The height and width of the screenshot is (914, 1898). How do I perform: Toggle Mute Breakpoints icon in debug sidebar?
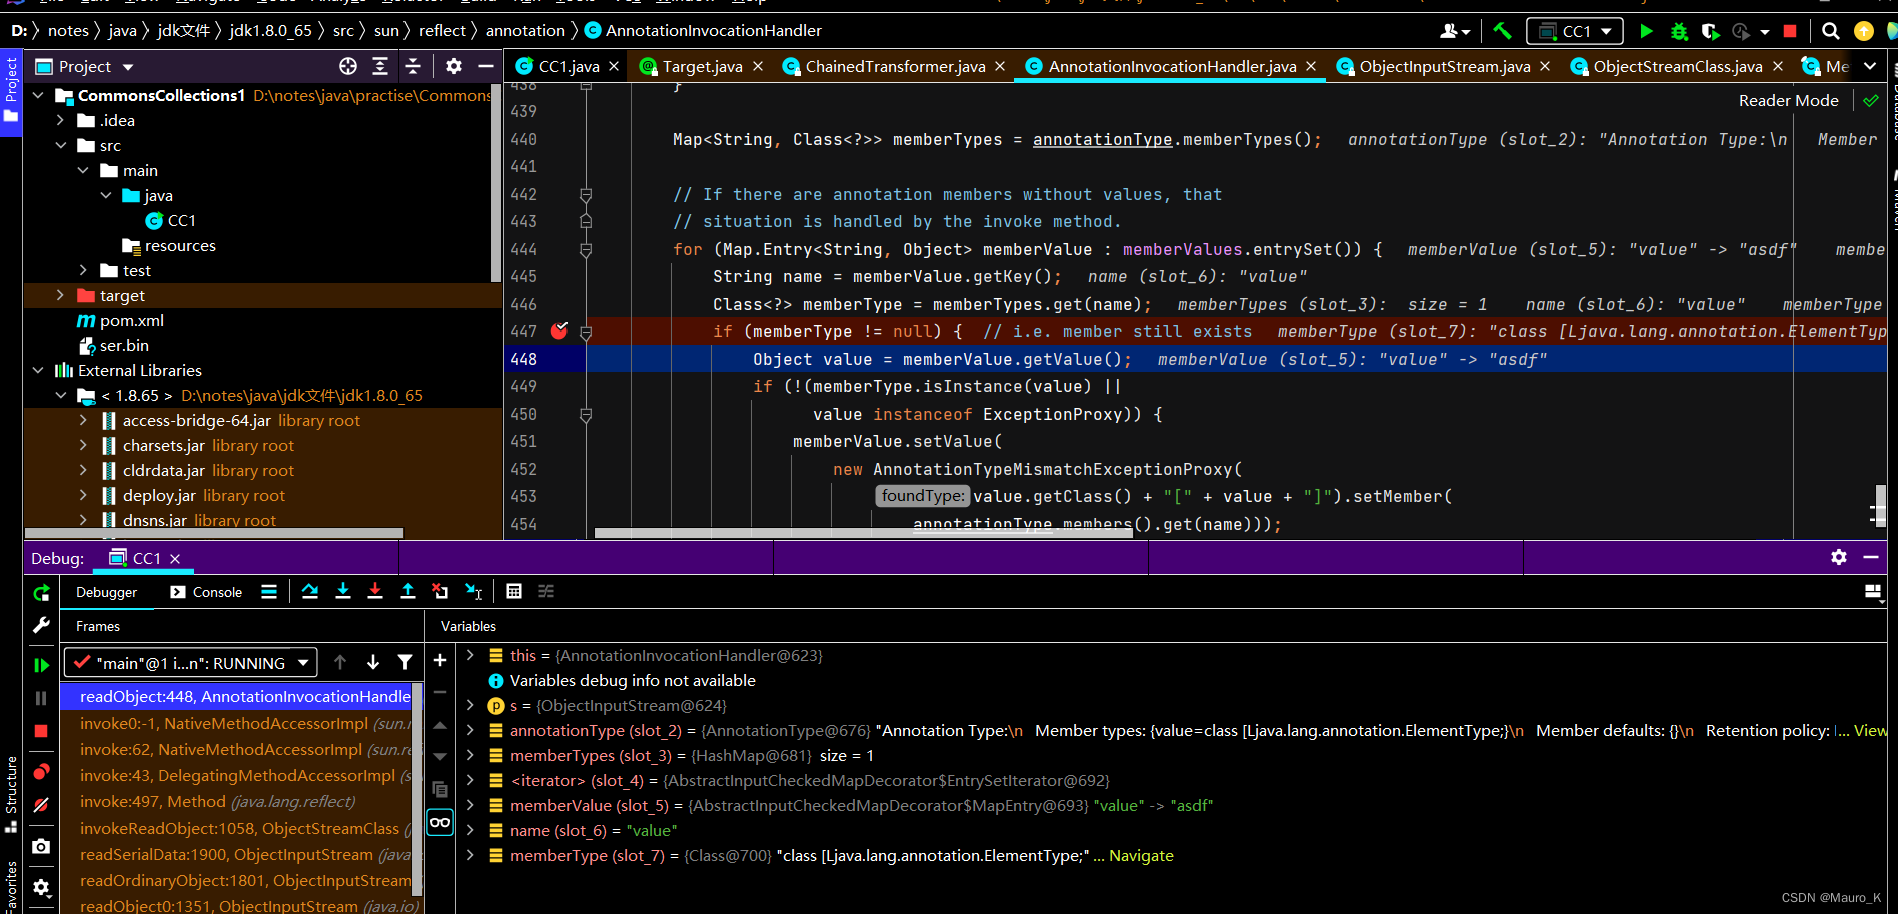[x=41, y=805]
